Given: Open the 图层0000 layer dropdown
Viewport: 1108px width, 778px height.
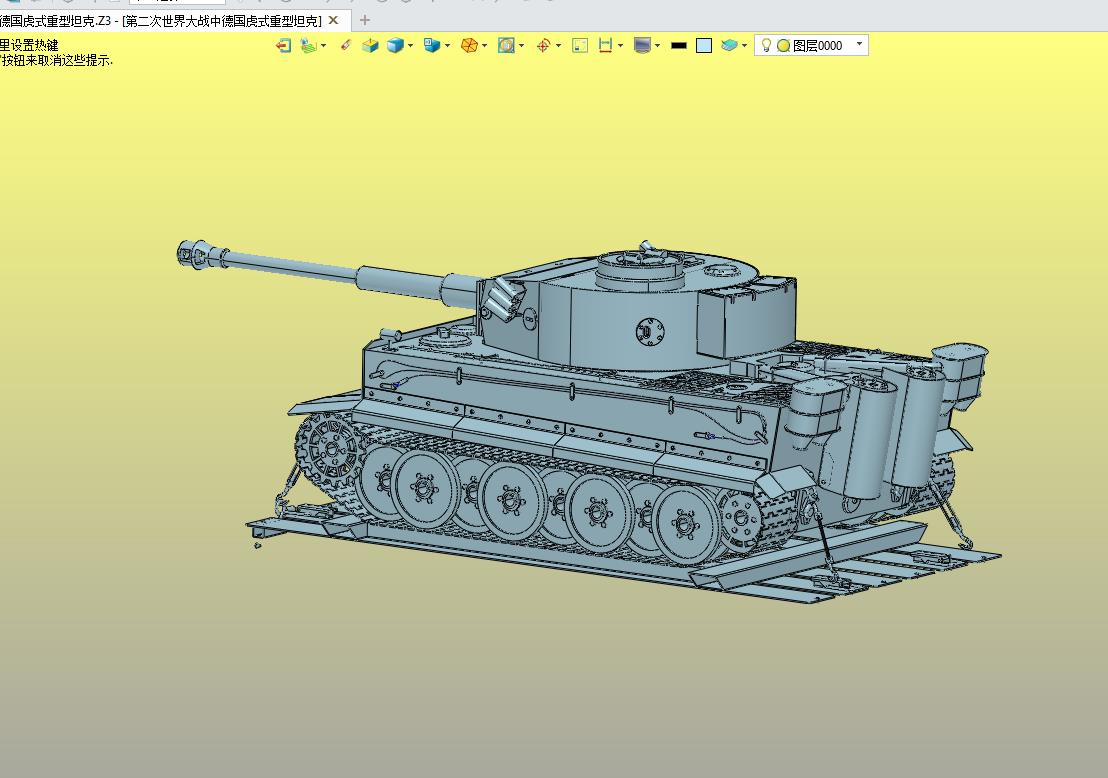Looking at the screenshot, I should tap(859, 44).
